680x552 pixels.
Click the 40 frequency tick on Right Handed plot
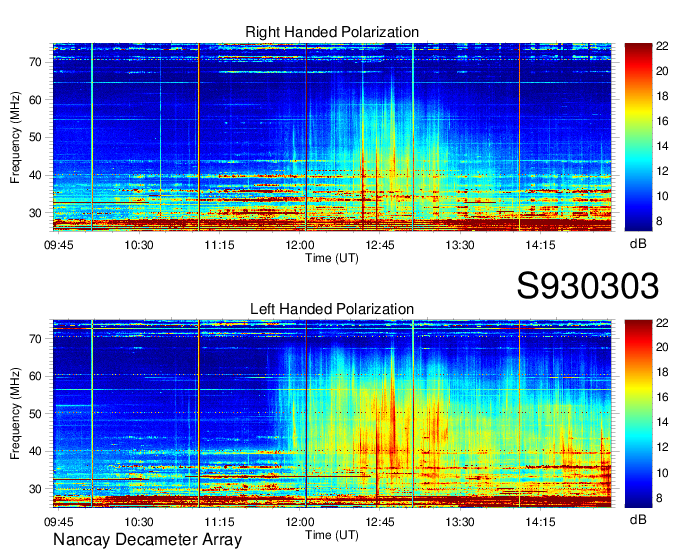pyautogui.click(x=36, y=176)
